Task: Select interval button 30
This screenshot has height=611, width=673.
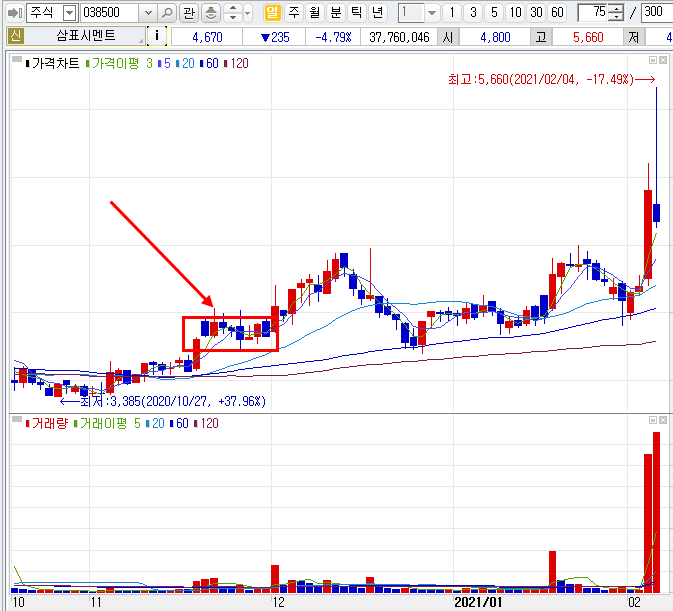Action: [537, 13]
